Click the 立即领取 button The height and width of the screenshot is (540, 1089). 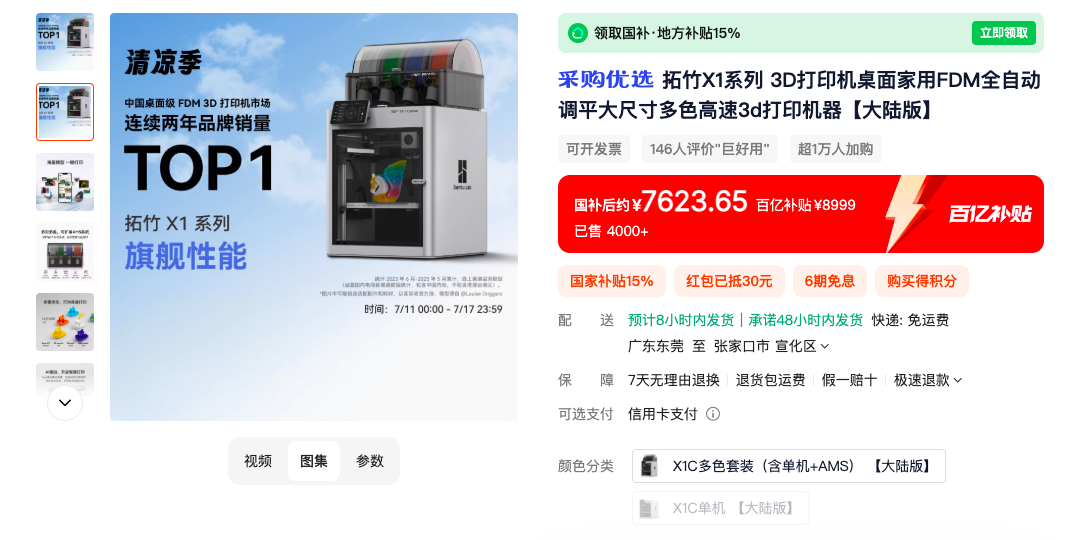(1004, 33)
